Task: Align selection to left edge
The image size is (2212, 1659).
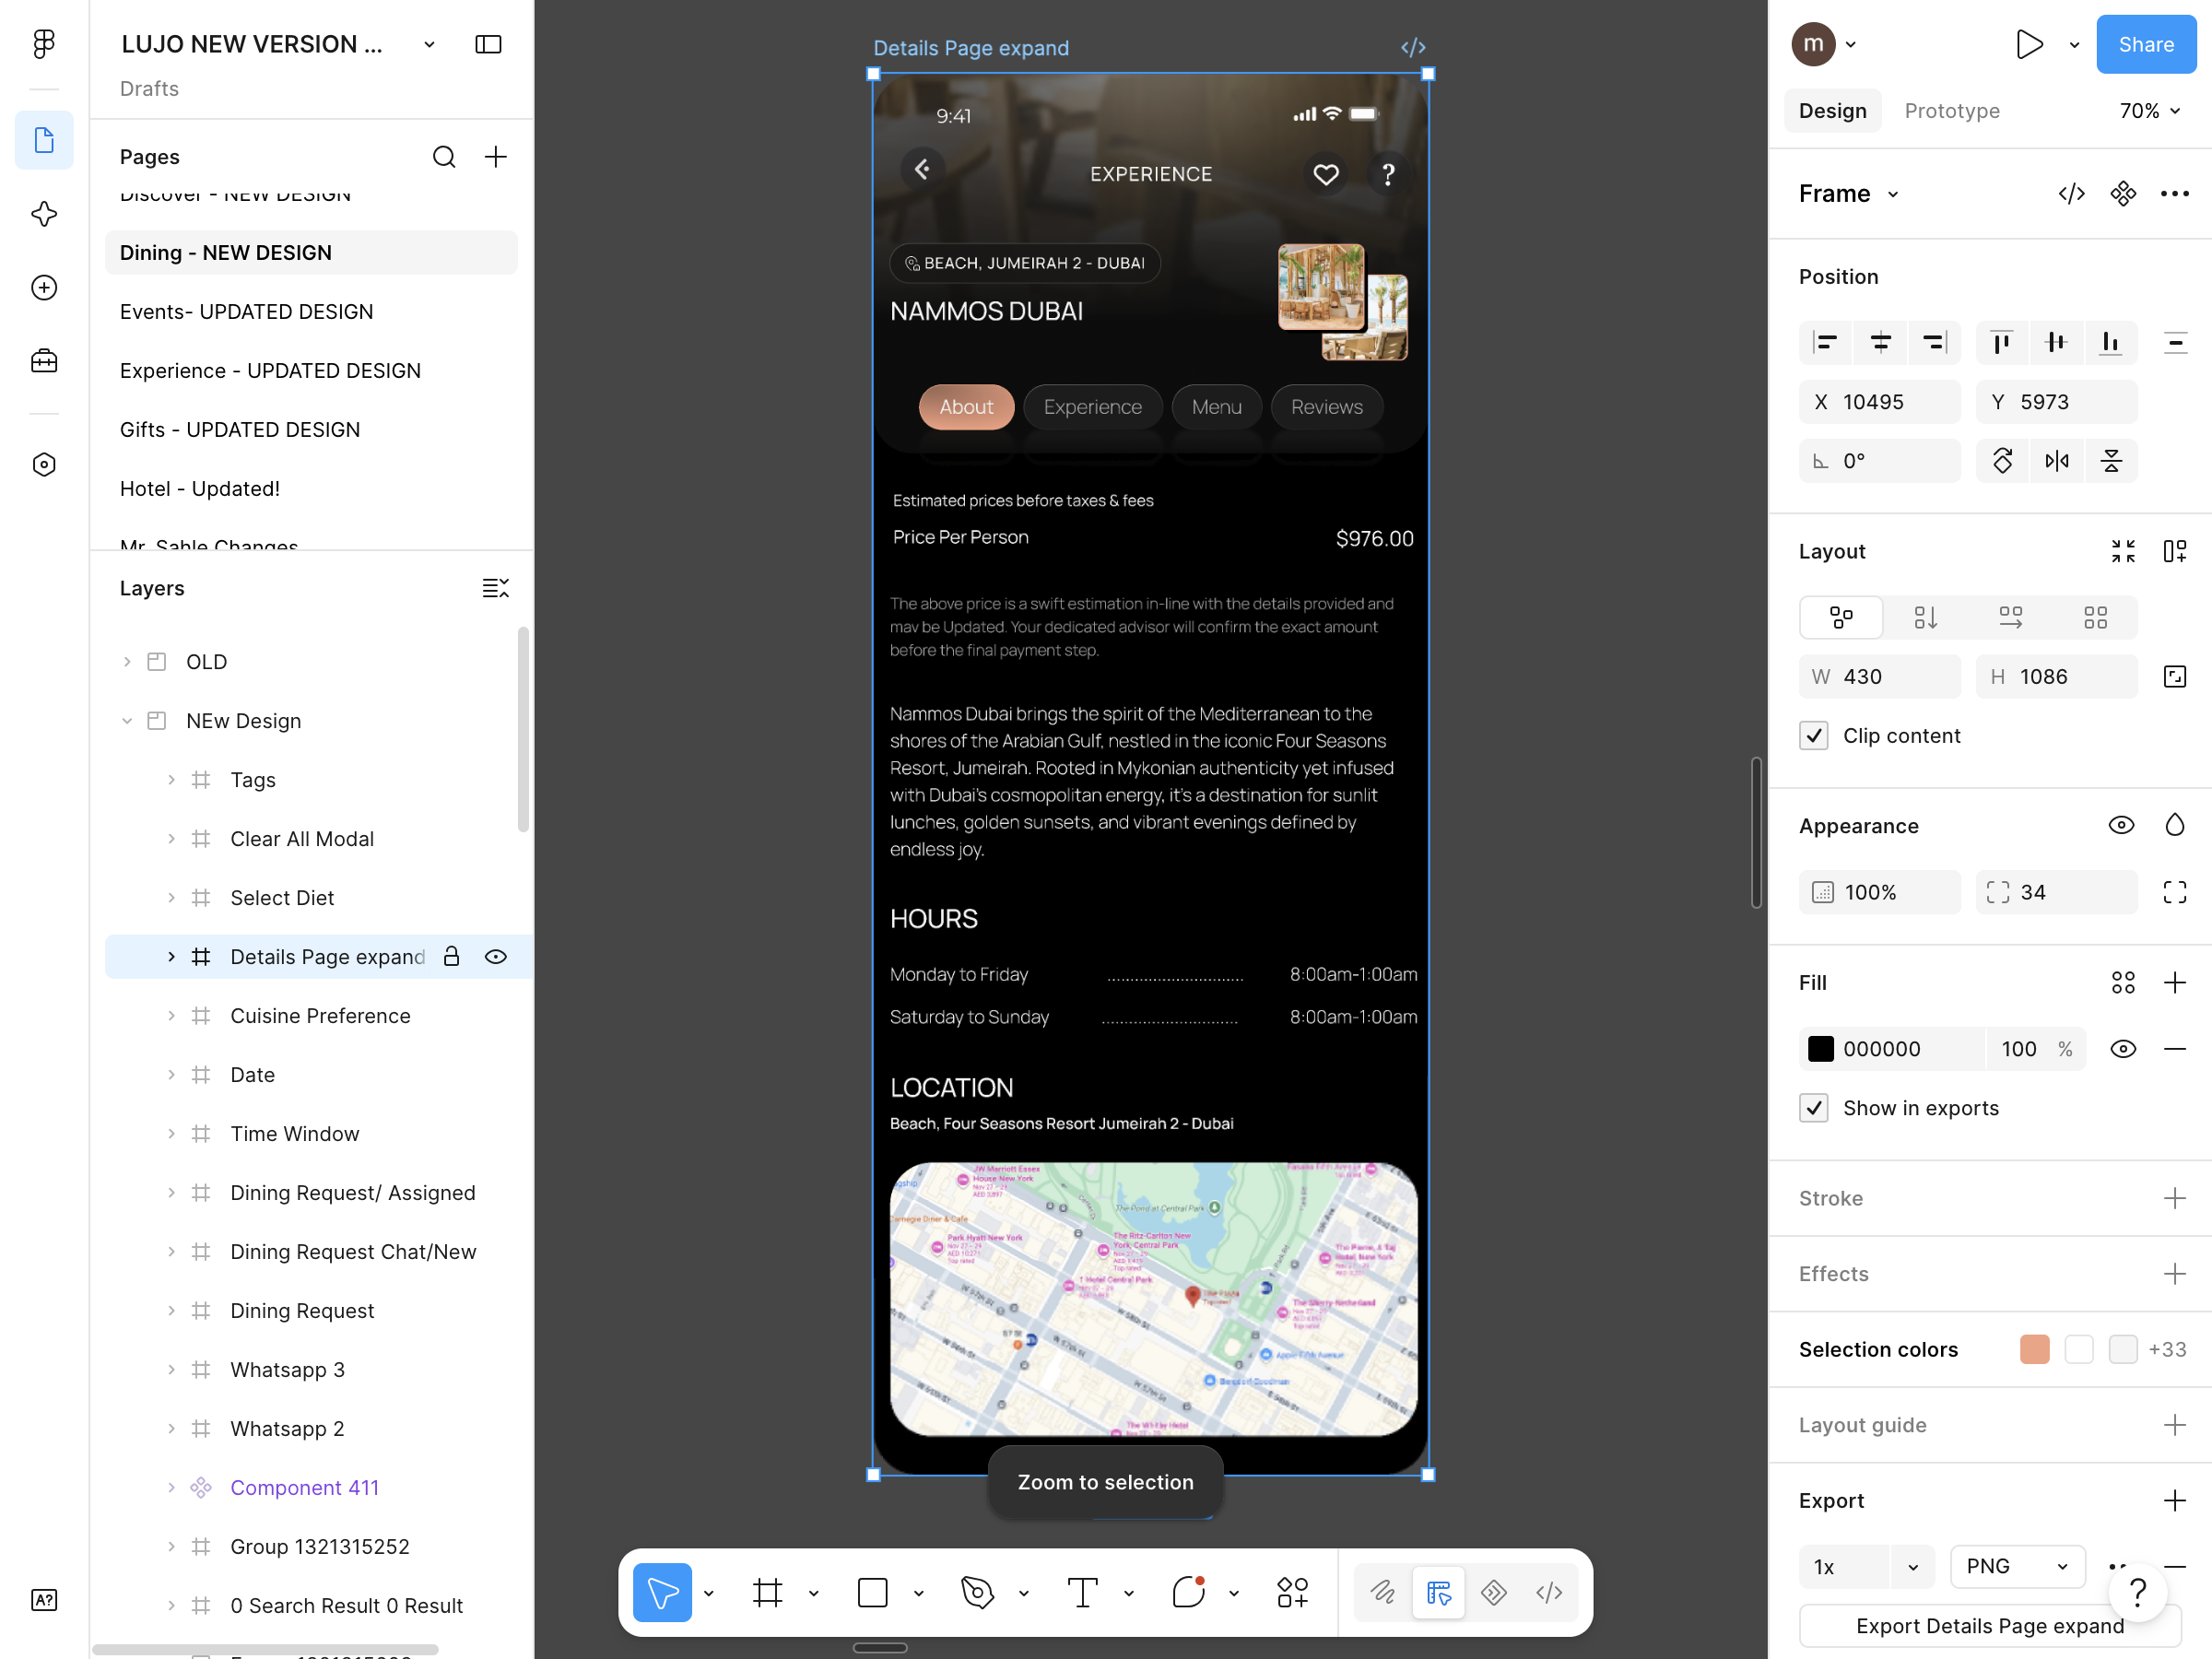Action: pyautogui.click(x=1826, y=343)
